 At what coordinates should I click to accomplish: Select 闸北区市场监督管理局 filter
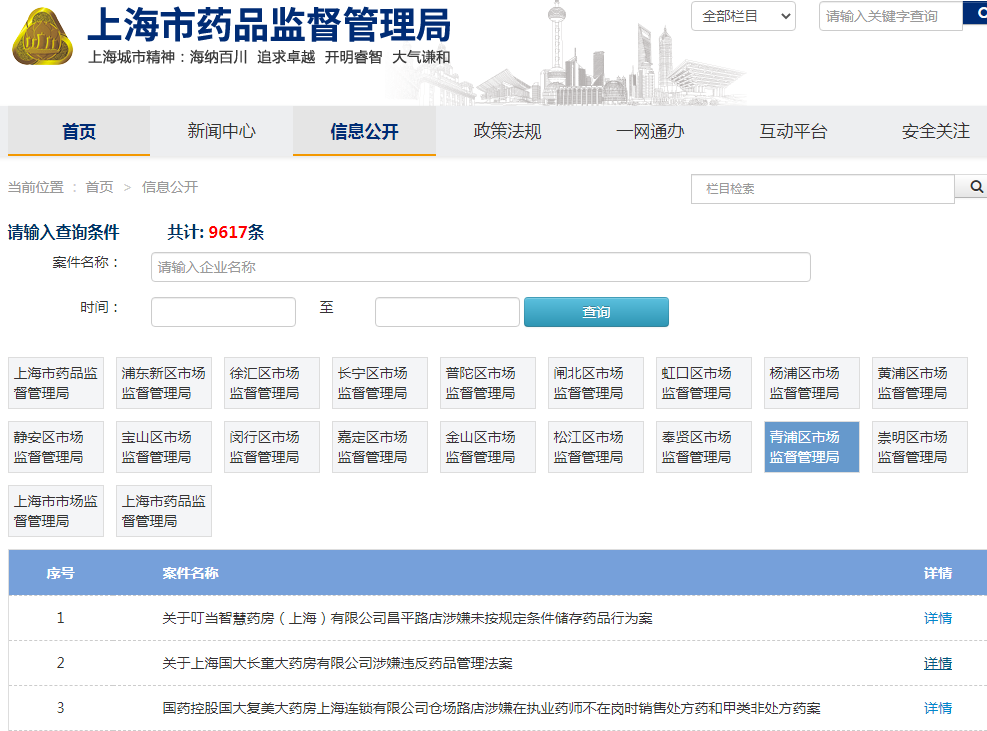tap(596, 383)
